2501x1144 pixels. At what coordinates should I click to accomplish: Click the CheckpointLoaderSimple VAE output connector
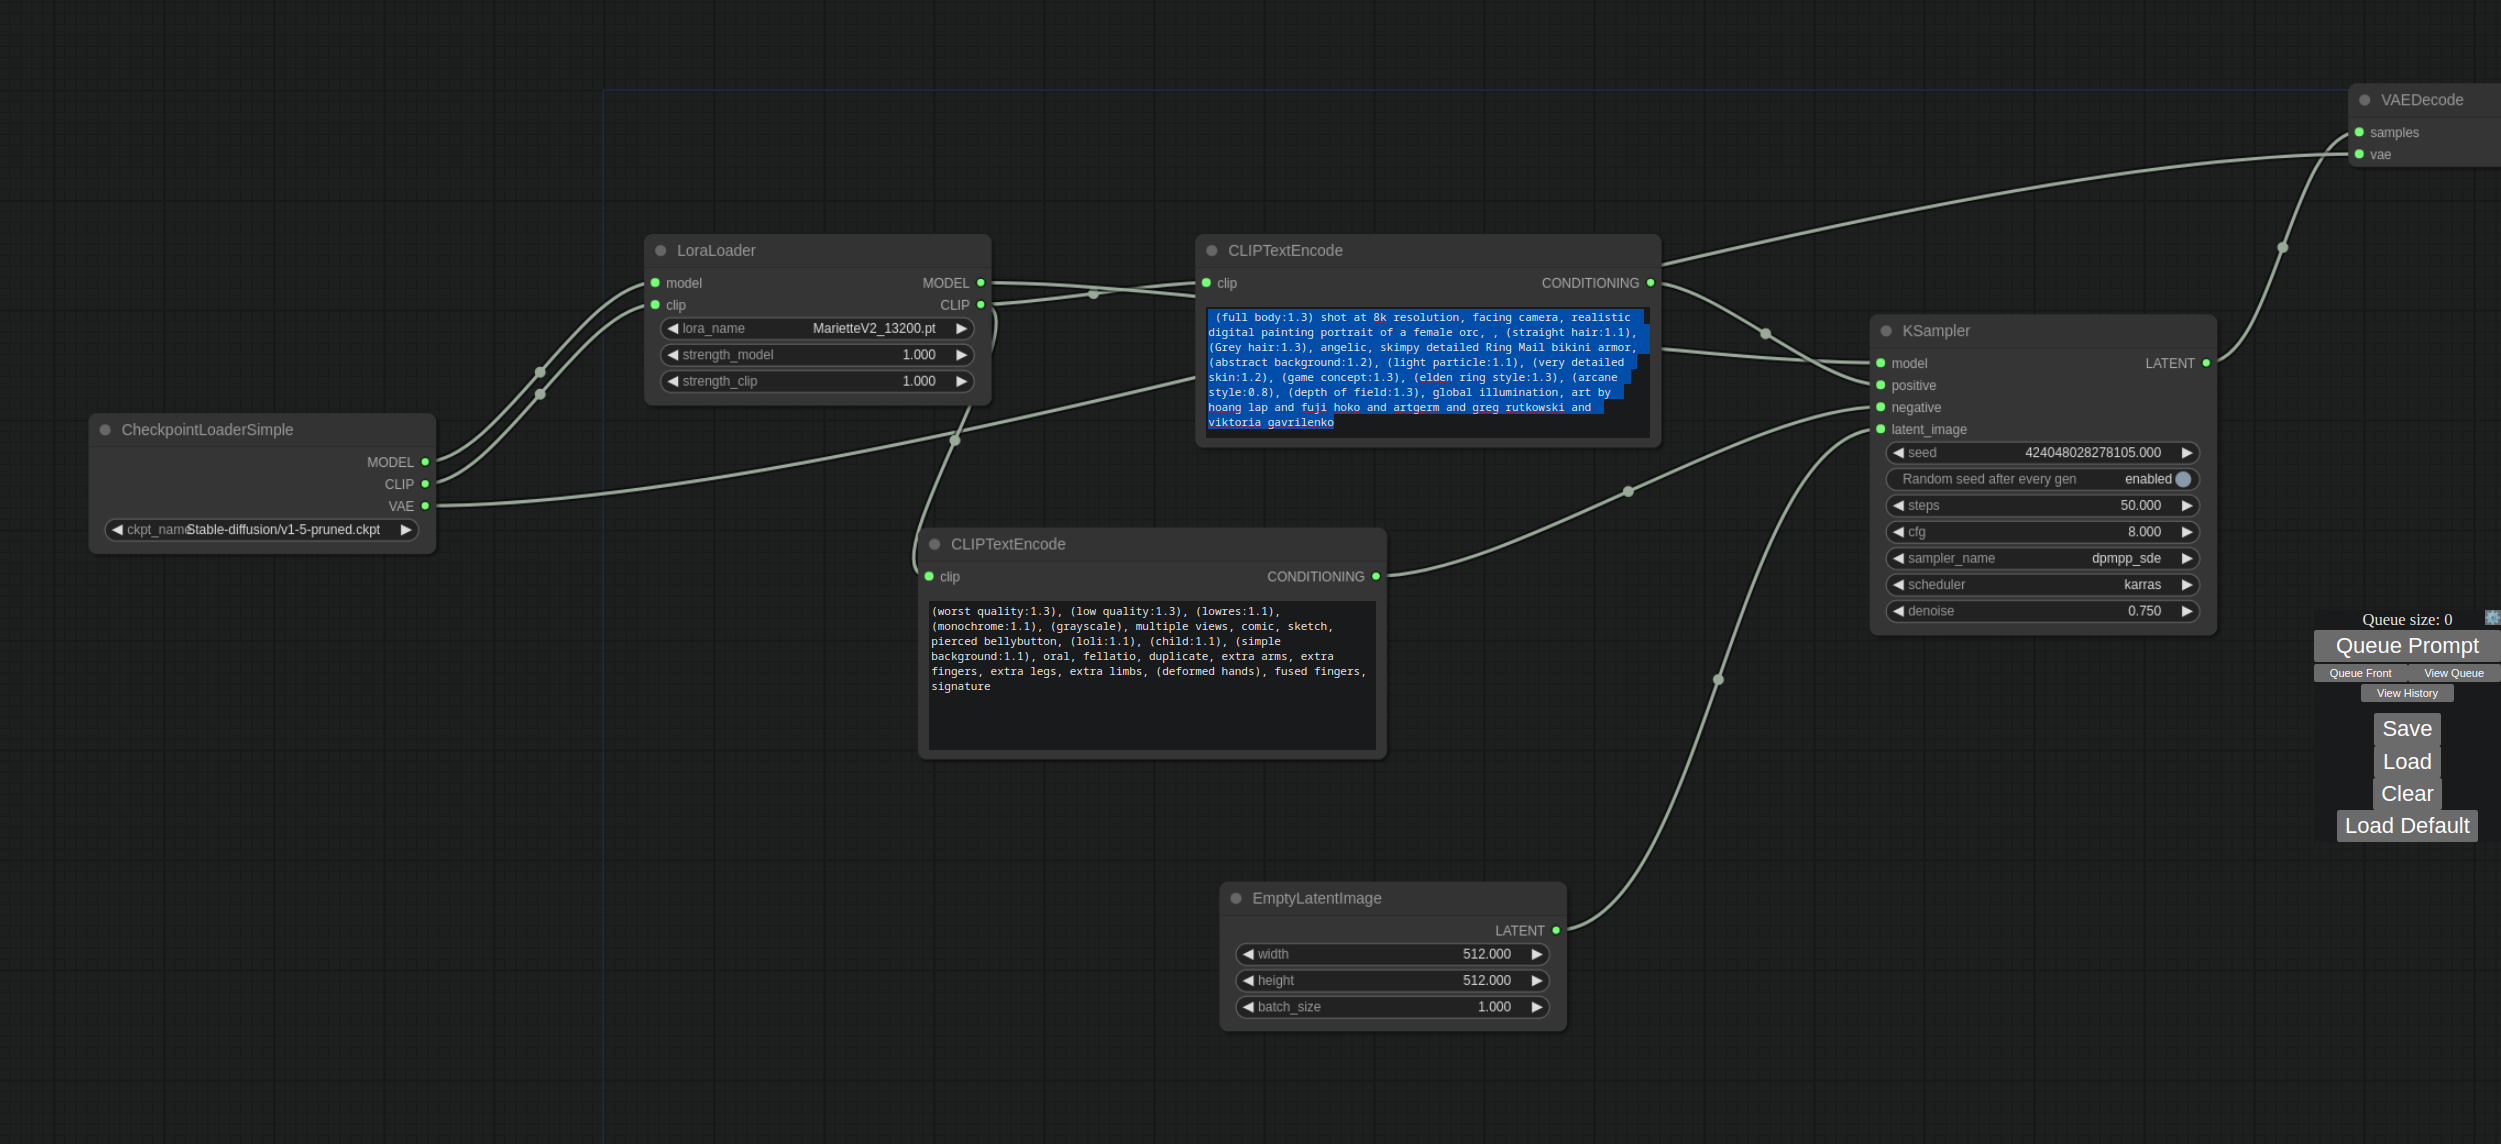coord(425,506)
